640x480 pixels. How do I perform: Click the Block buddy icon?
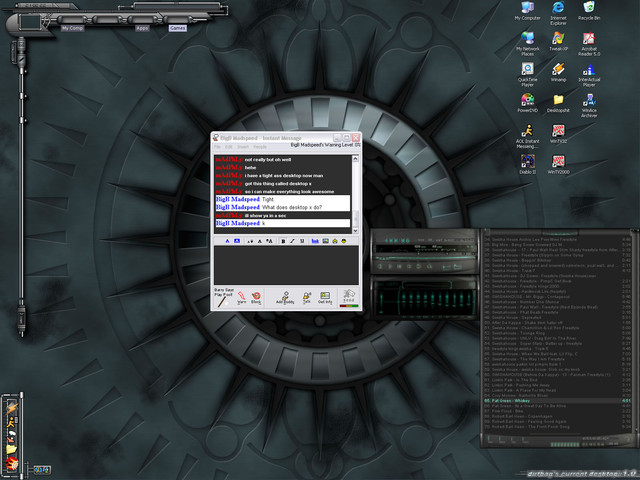(x=255, y=297)
